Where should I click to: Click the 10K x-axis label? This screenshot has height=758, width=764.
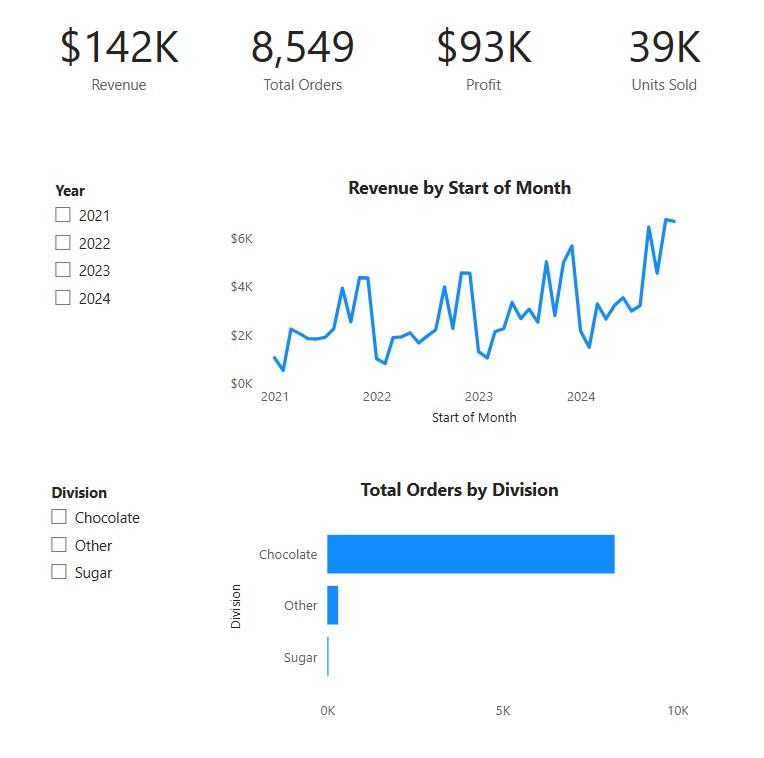tap(678, 711)
